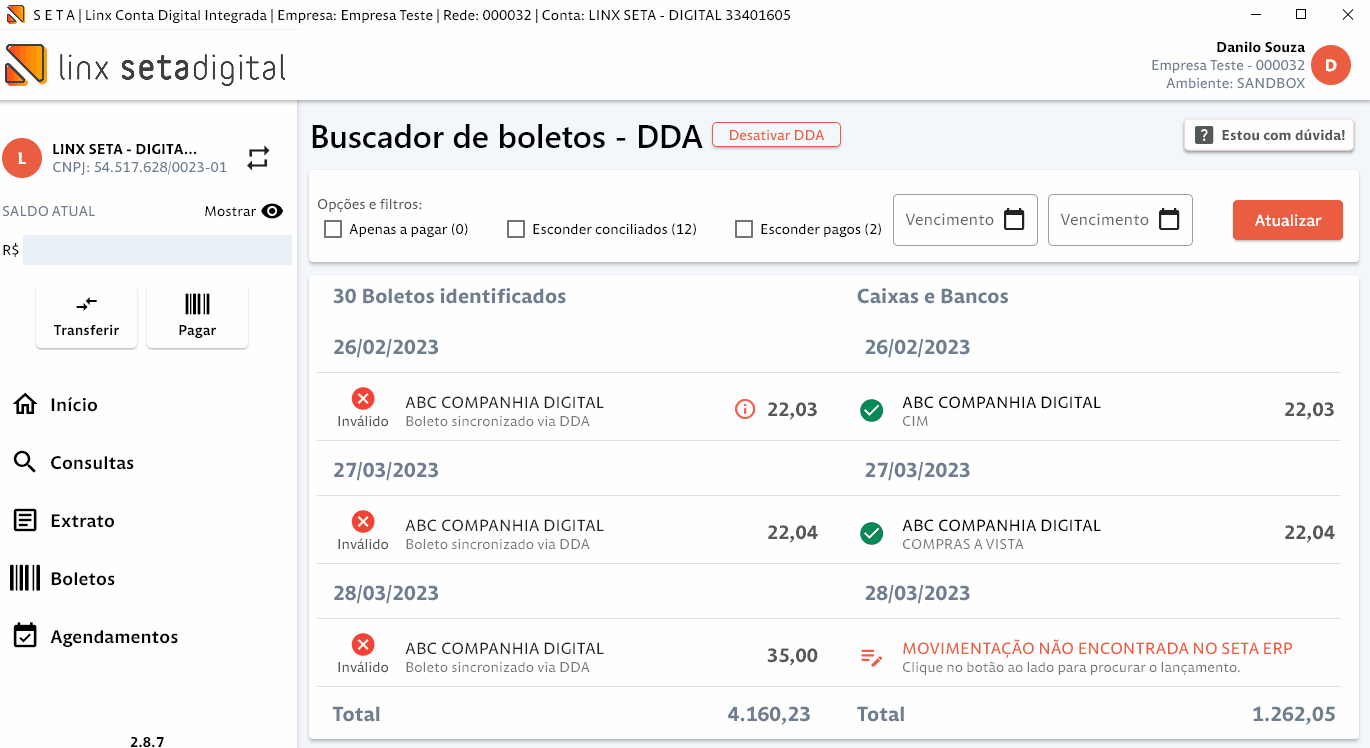Screen dimensions: 1370x748
Task: Check Esconder pagos checkbox
Action: [744, 229]
